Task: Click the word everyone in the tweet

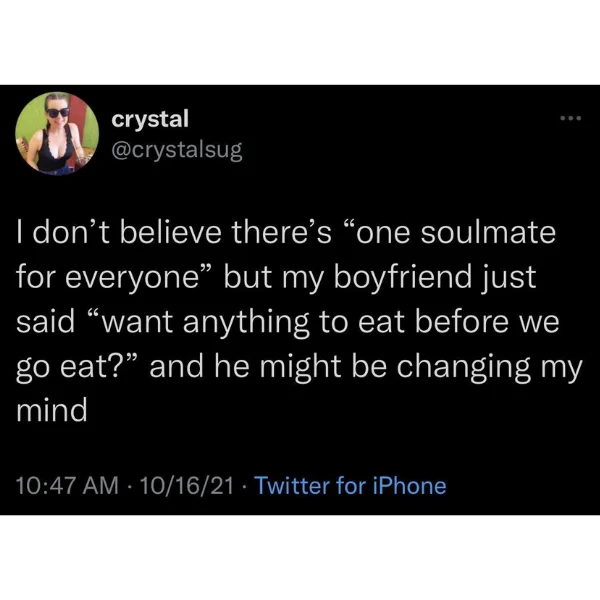Action: [131, 278]
